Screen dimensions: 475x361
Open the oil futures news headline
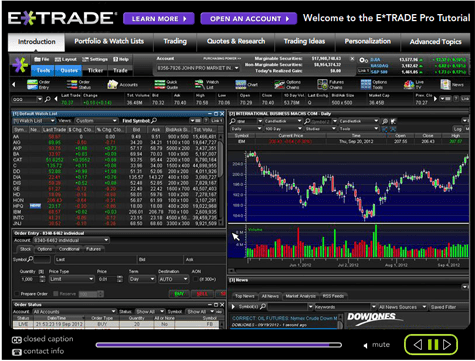click(284, 318)
